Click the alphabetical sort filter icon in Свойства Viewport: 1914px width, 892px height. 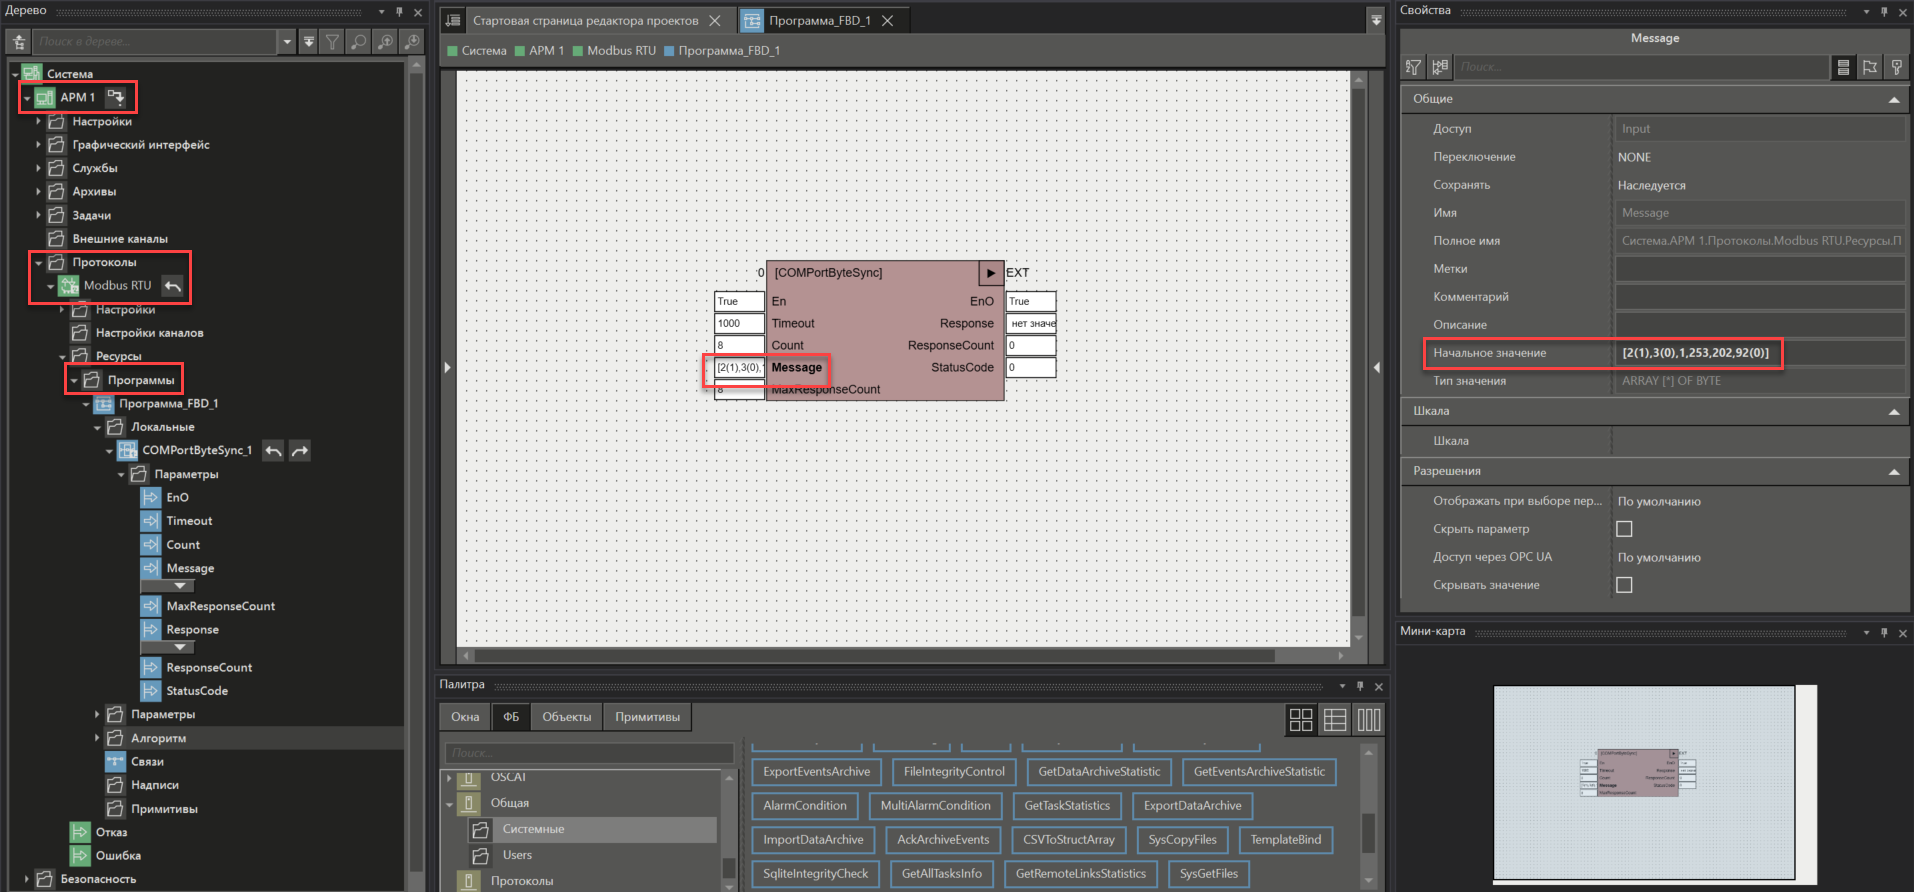tap(1413, 67)
